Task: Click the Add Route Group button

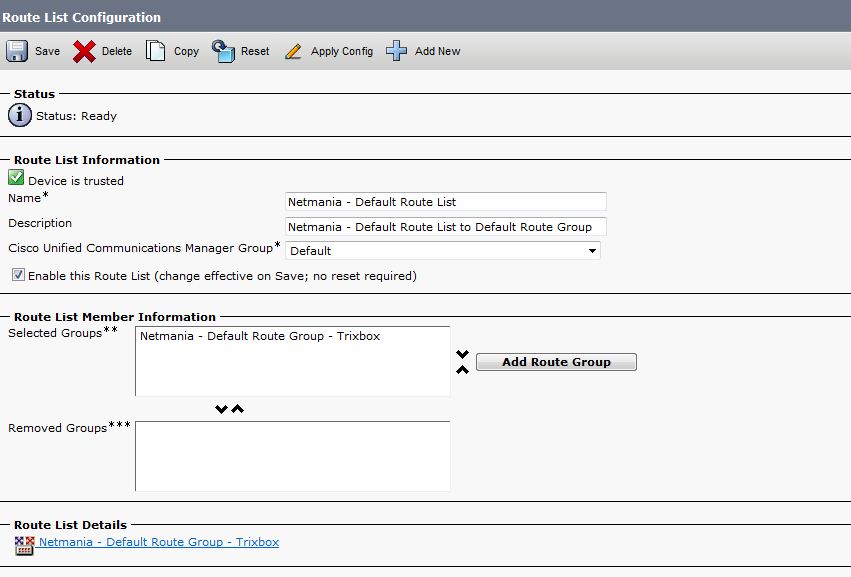Action: point(556,362)
